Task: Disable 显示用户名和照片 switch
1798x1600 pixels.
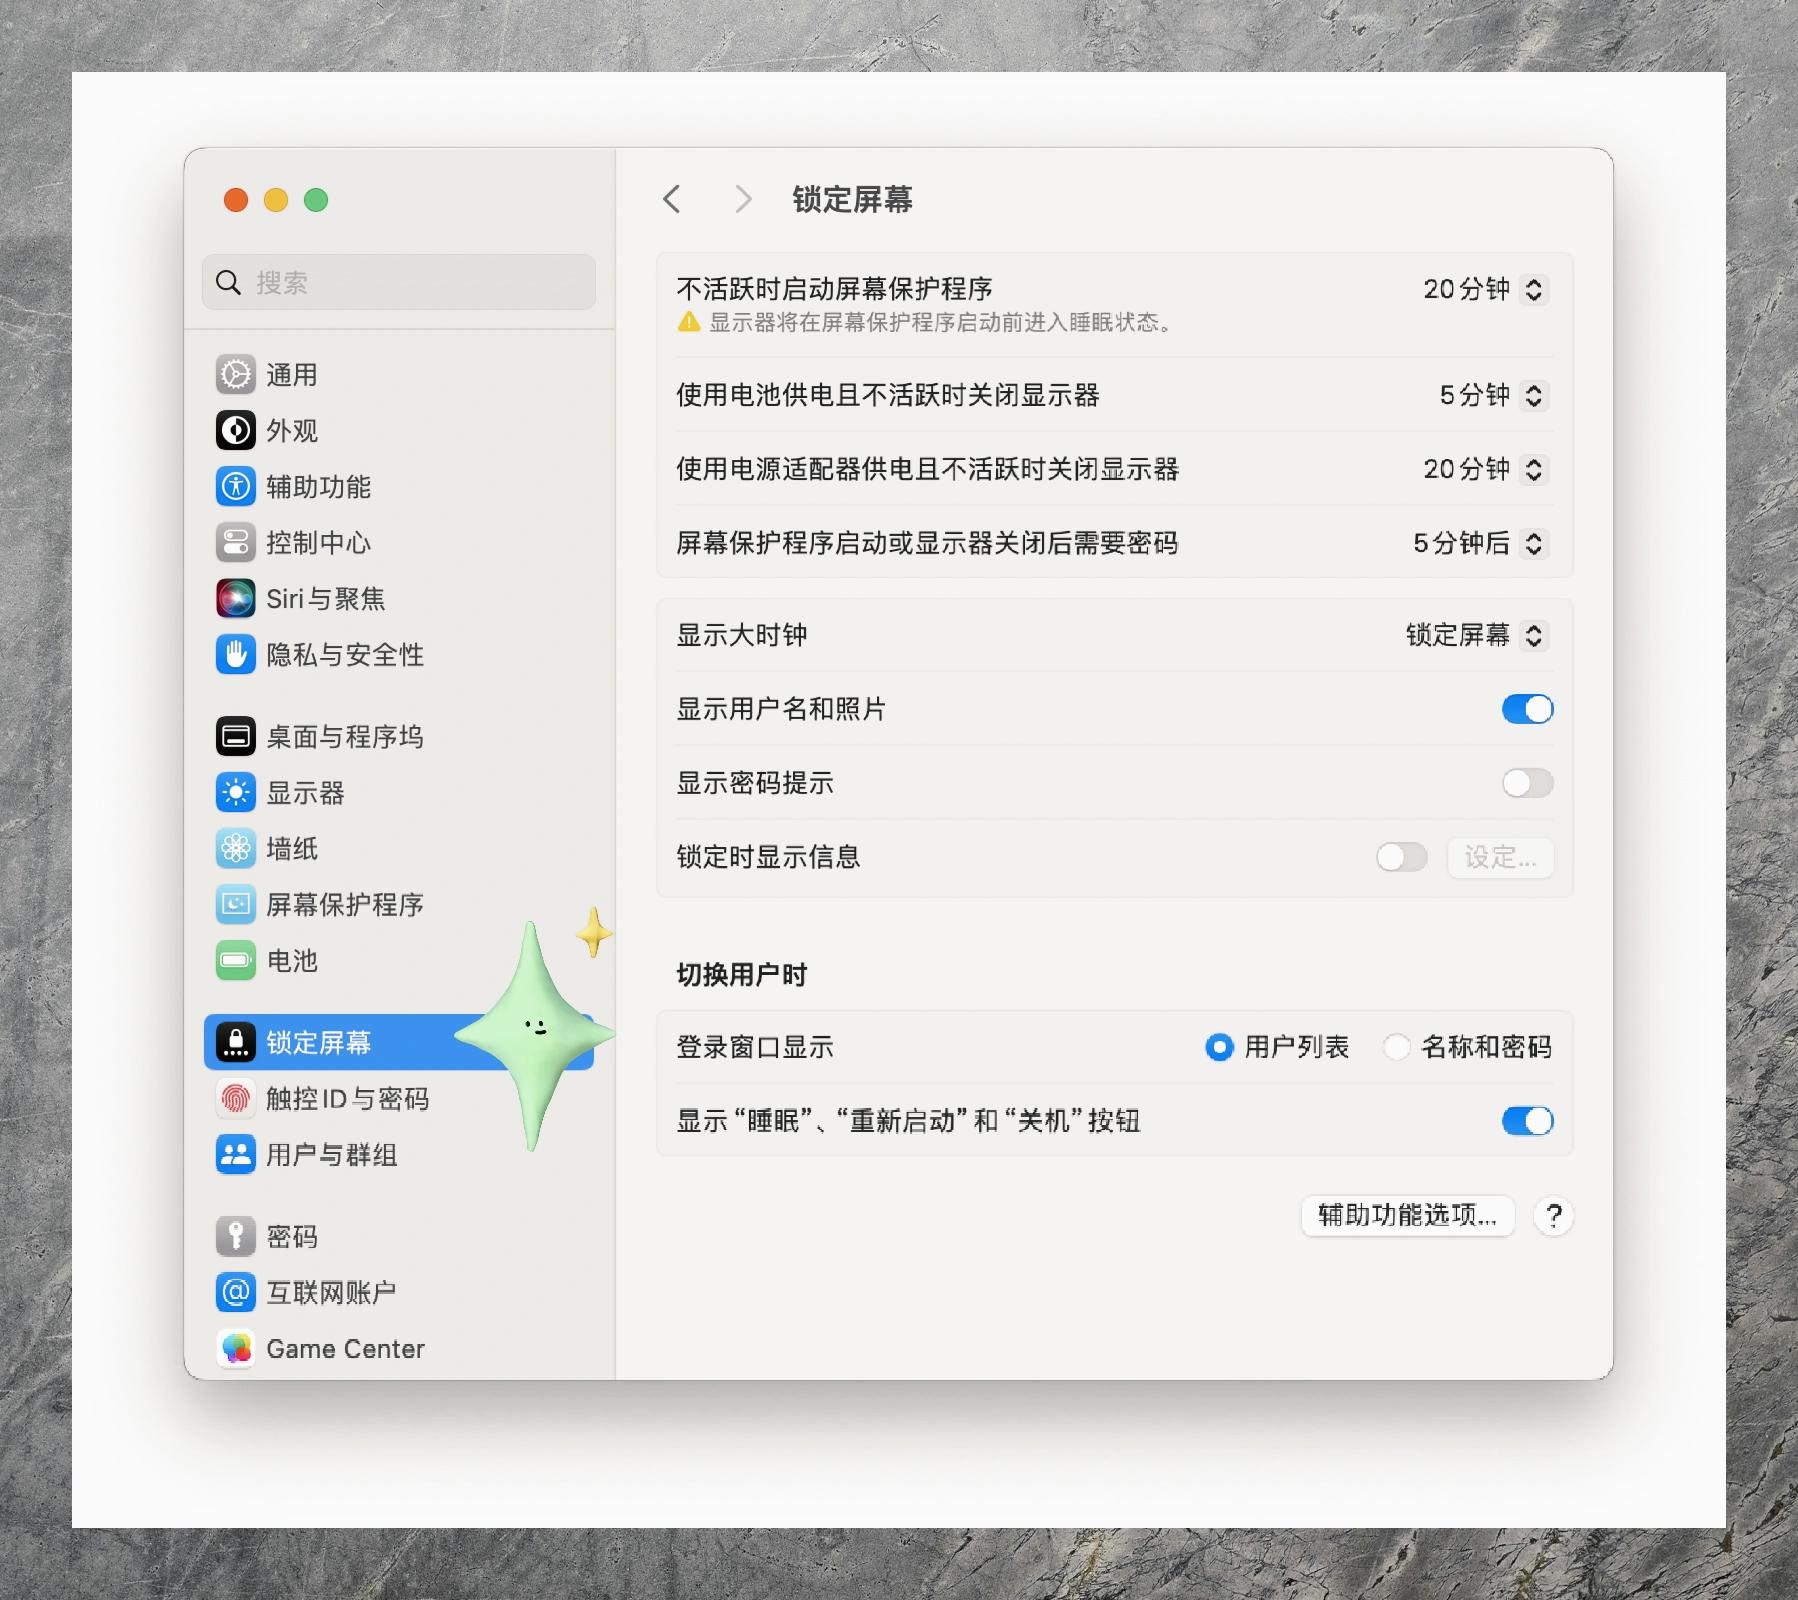Action: point(1527,709)
